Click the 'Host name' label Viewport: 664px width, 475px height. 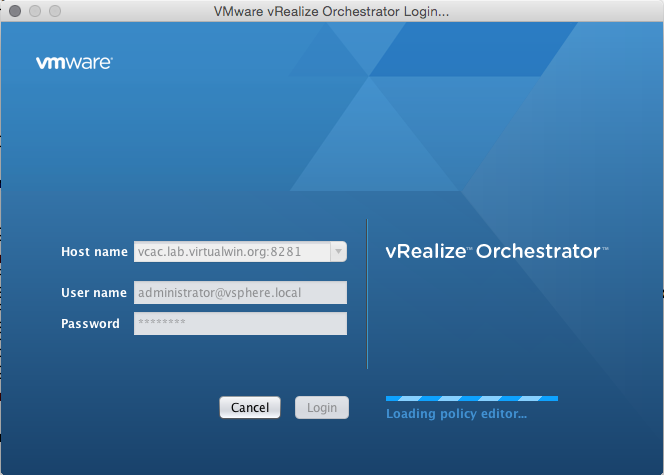tap(94, 251)
